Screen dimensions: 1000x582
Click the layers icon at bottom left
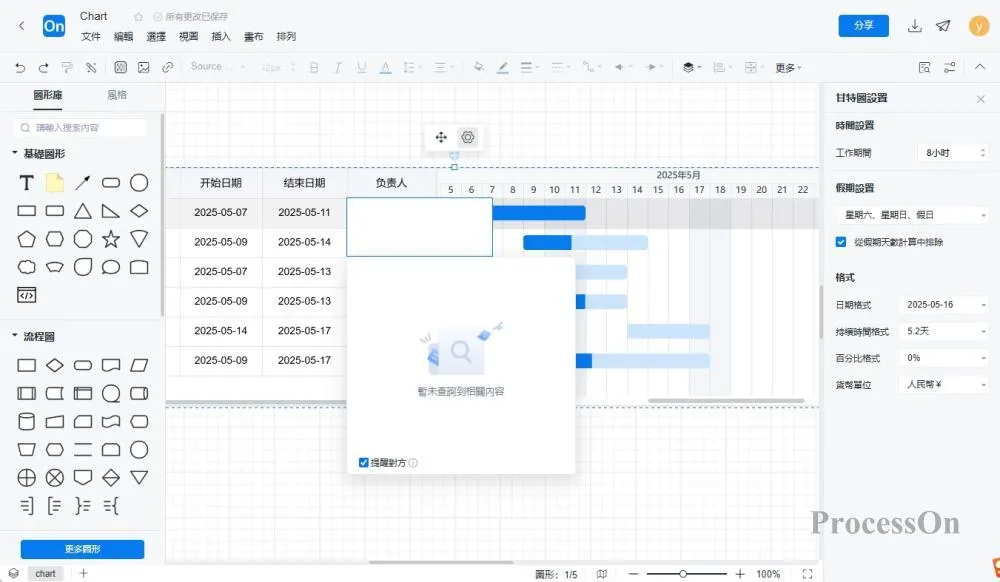coord(13,573)
